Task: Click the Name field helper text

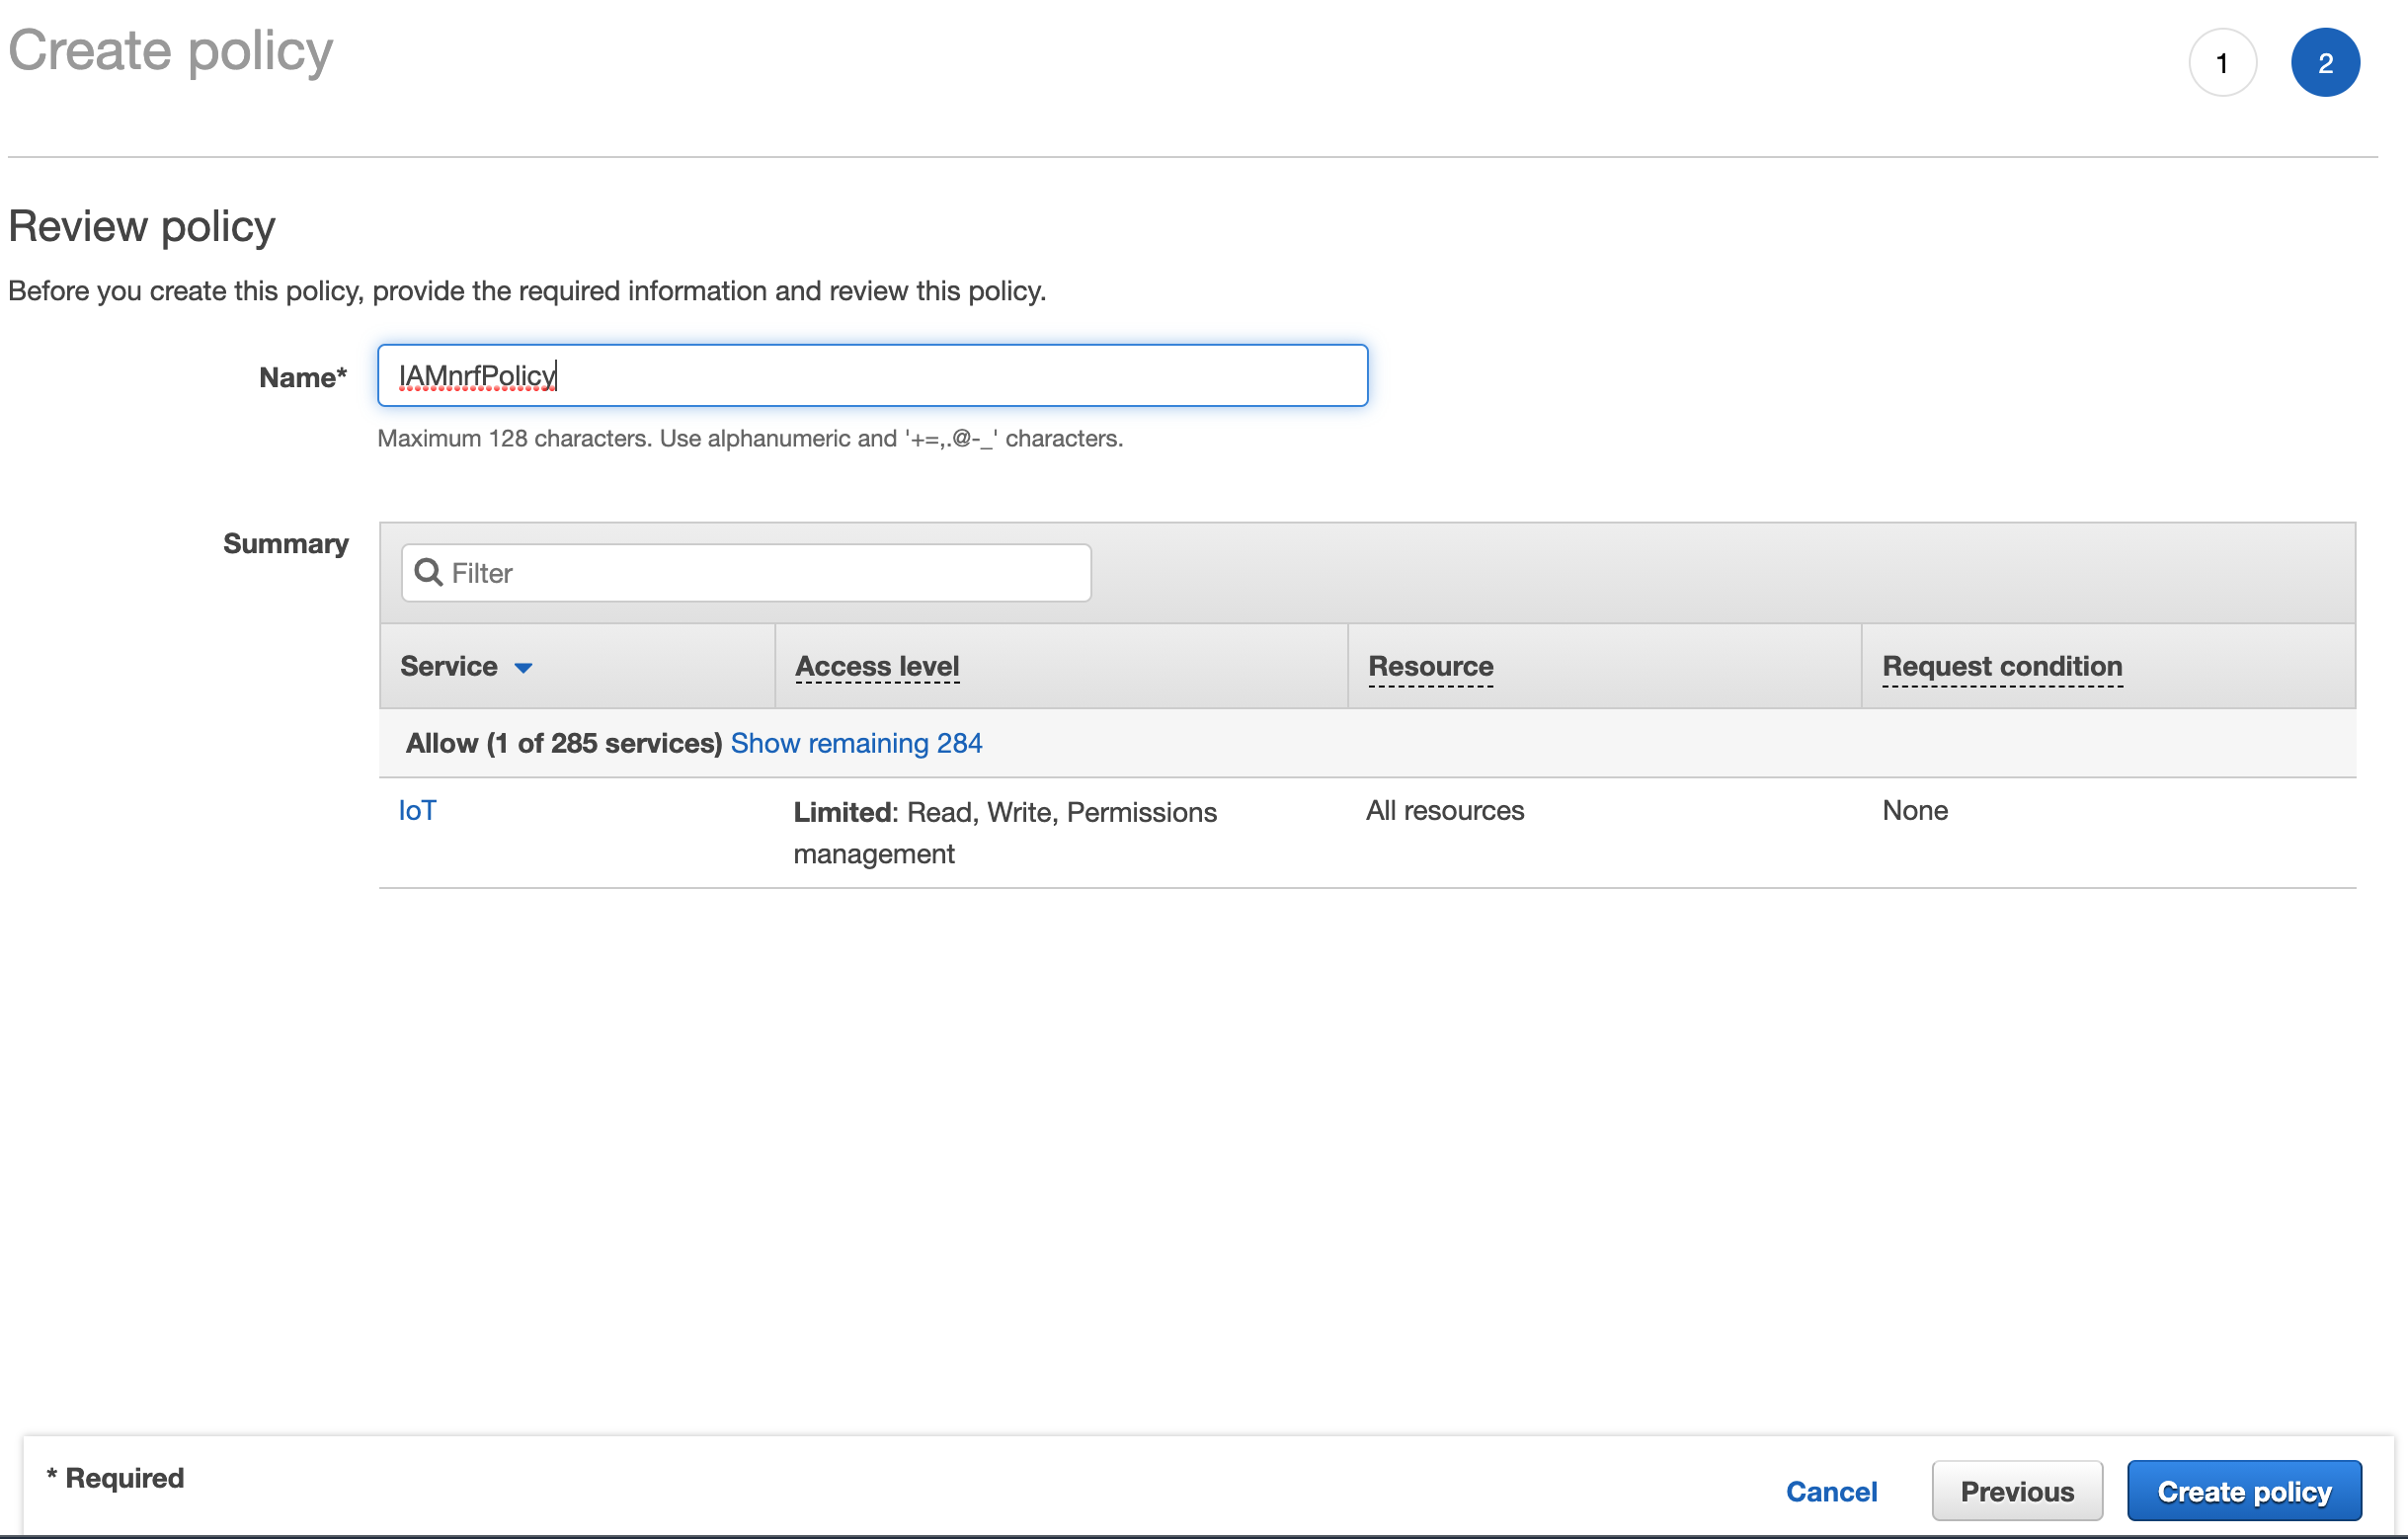Action: pos(750,438)
